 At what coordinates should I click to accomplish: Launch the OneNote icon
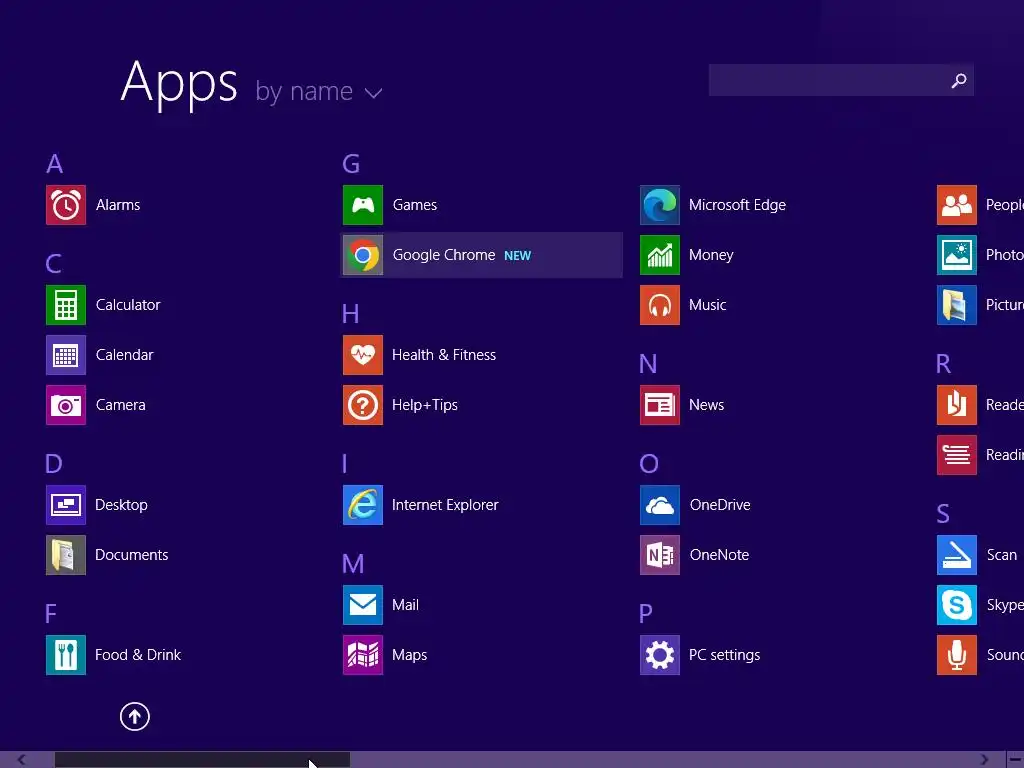pyautogui.click(x=660, y=555)
